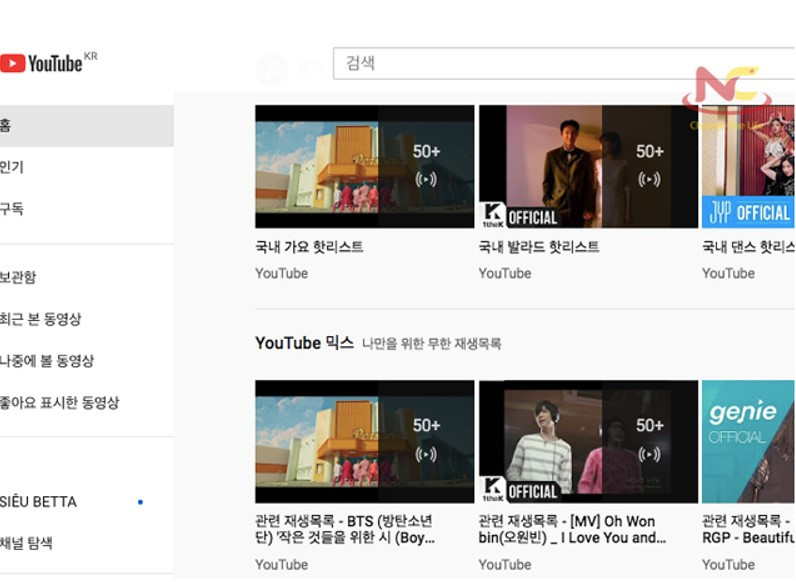796x582 pixels.
Task: Click the YouTube 믹스 section heading
Action: [305, 343]
